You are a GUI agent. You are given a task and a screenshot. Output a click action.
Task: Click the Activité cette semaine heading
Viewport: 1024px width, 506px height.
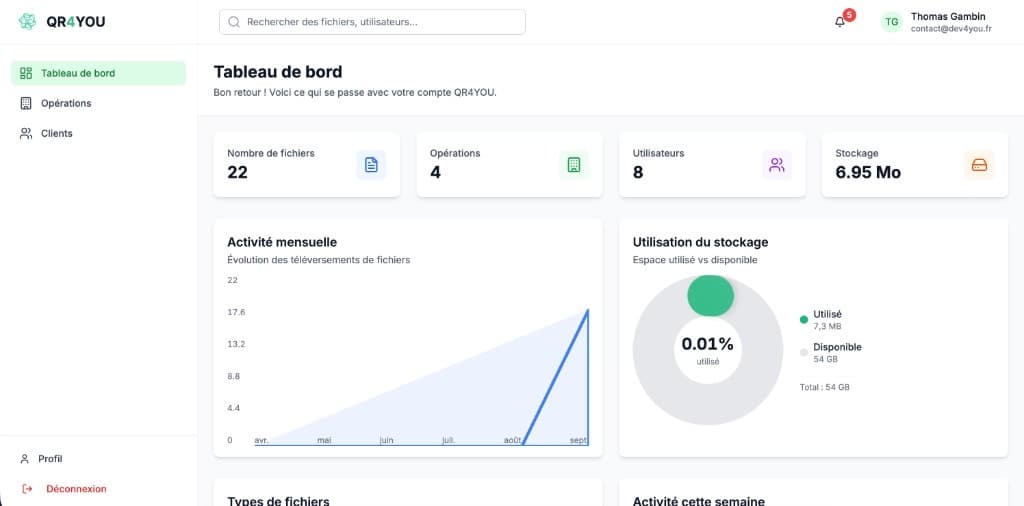coord(699,501)
